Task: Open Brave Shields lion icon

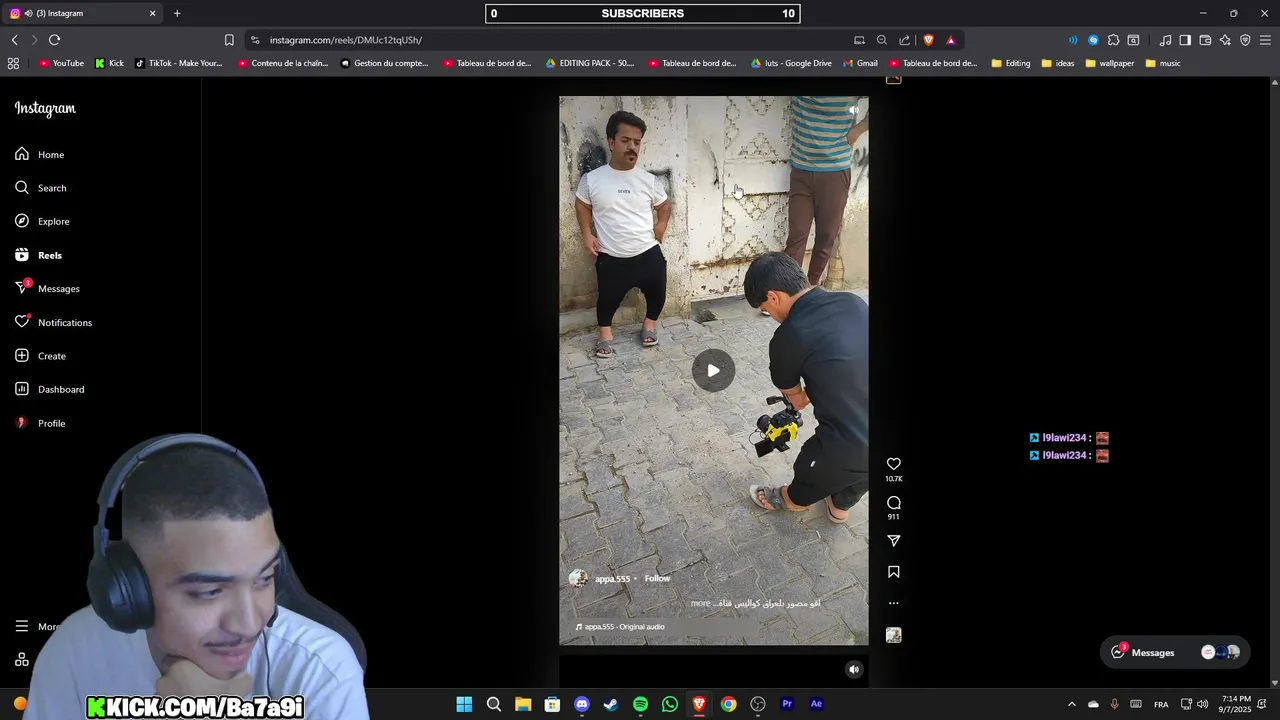Action: pyautogui.click(x=928, y=40)
